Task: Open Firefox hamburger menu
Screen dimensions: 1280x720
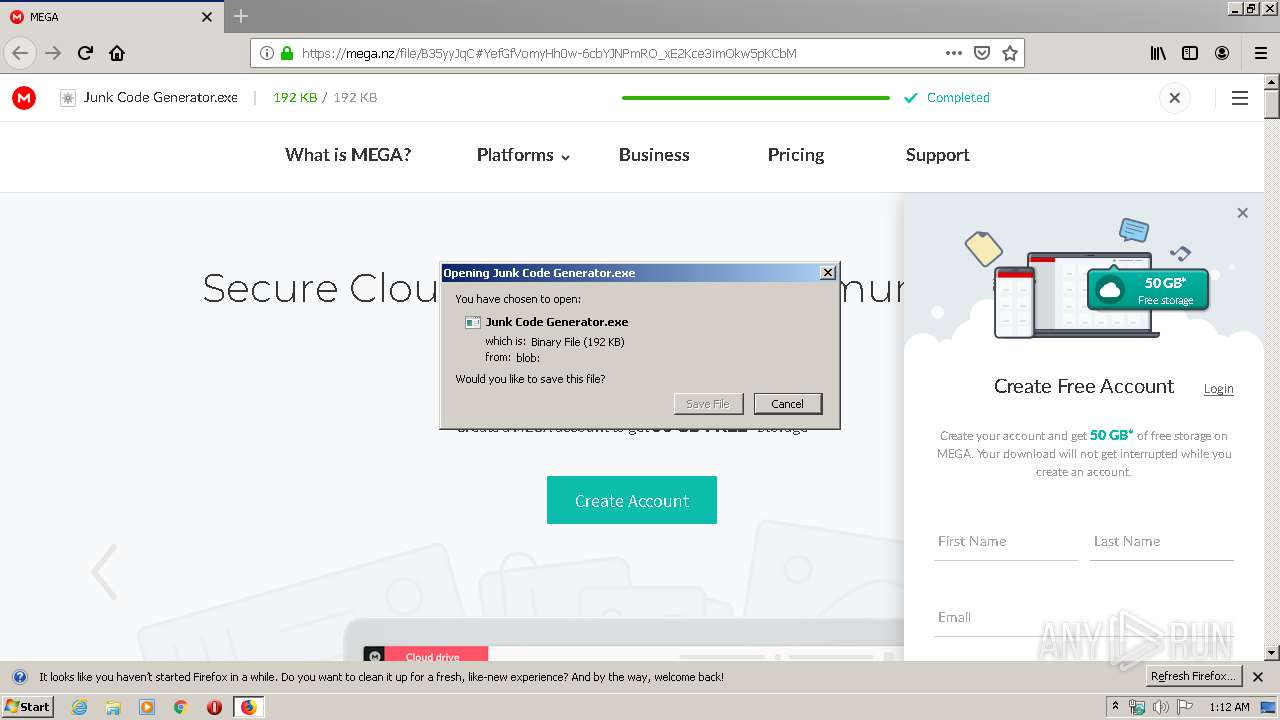Action: [1261, 53]
